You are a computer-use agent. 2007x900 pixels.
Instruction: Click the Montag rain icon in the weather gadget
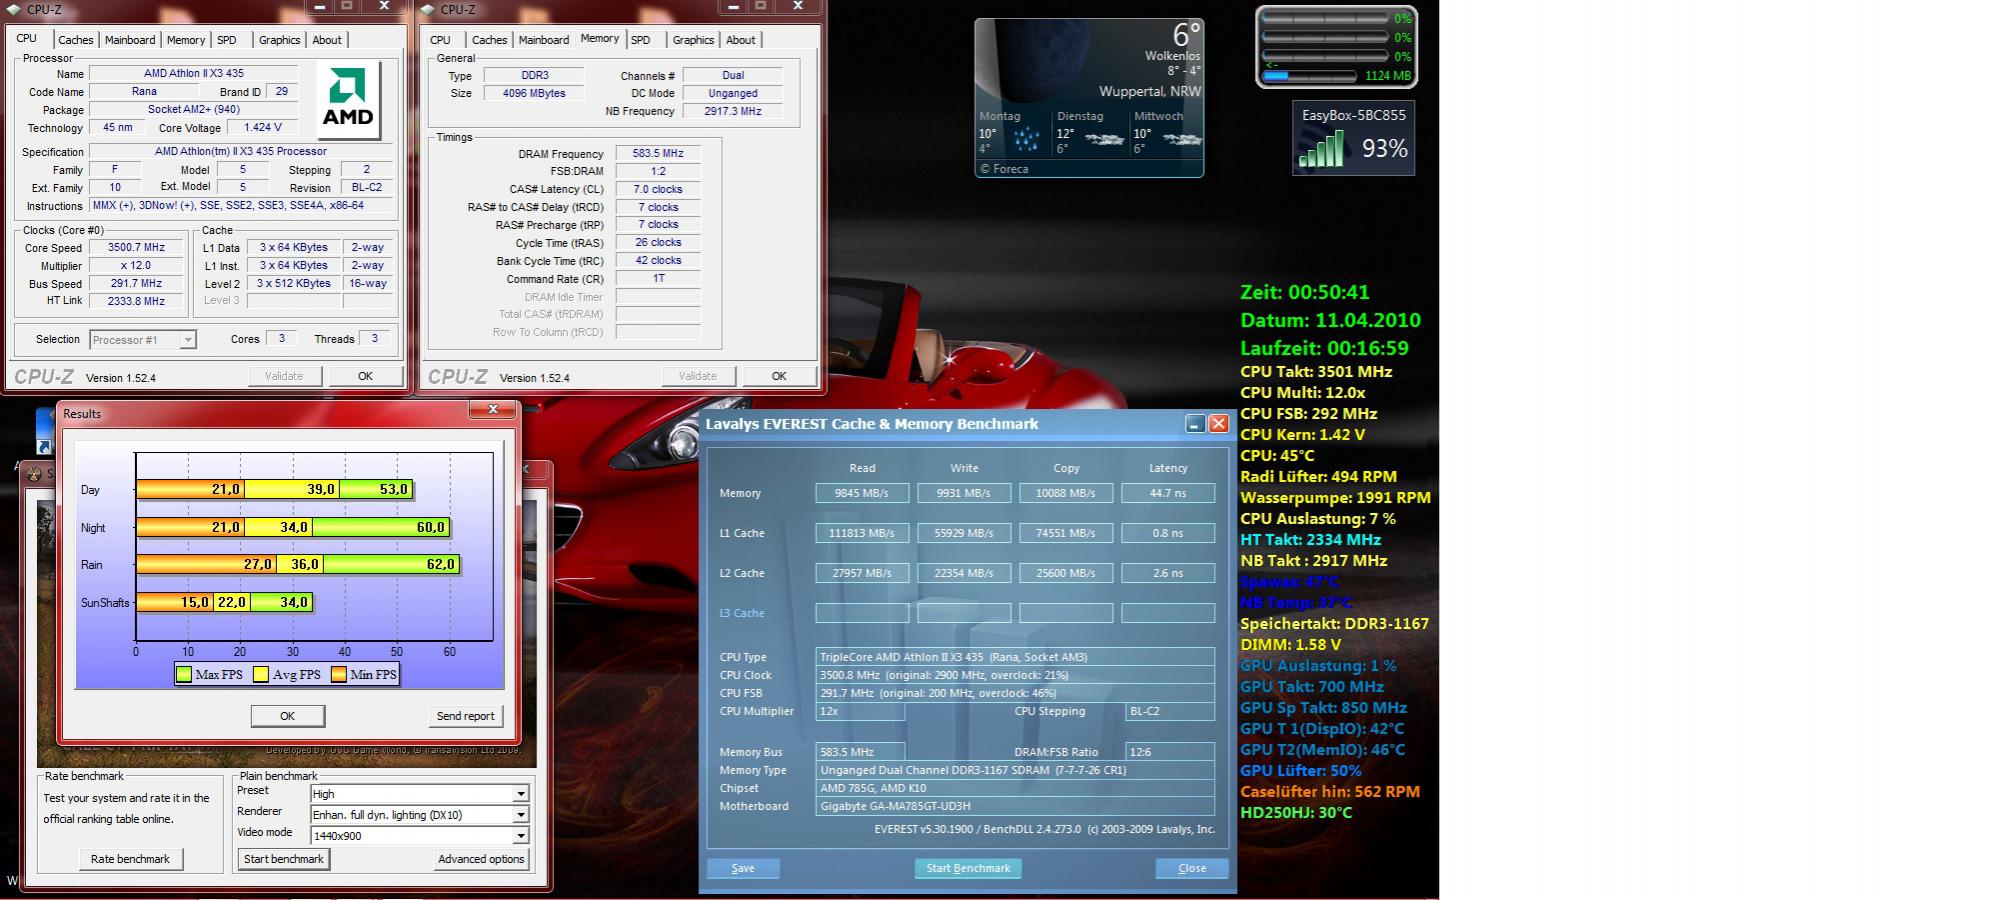coord(1026,140)
